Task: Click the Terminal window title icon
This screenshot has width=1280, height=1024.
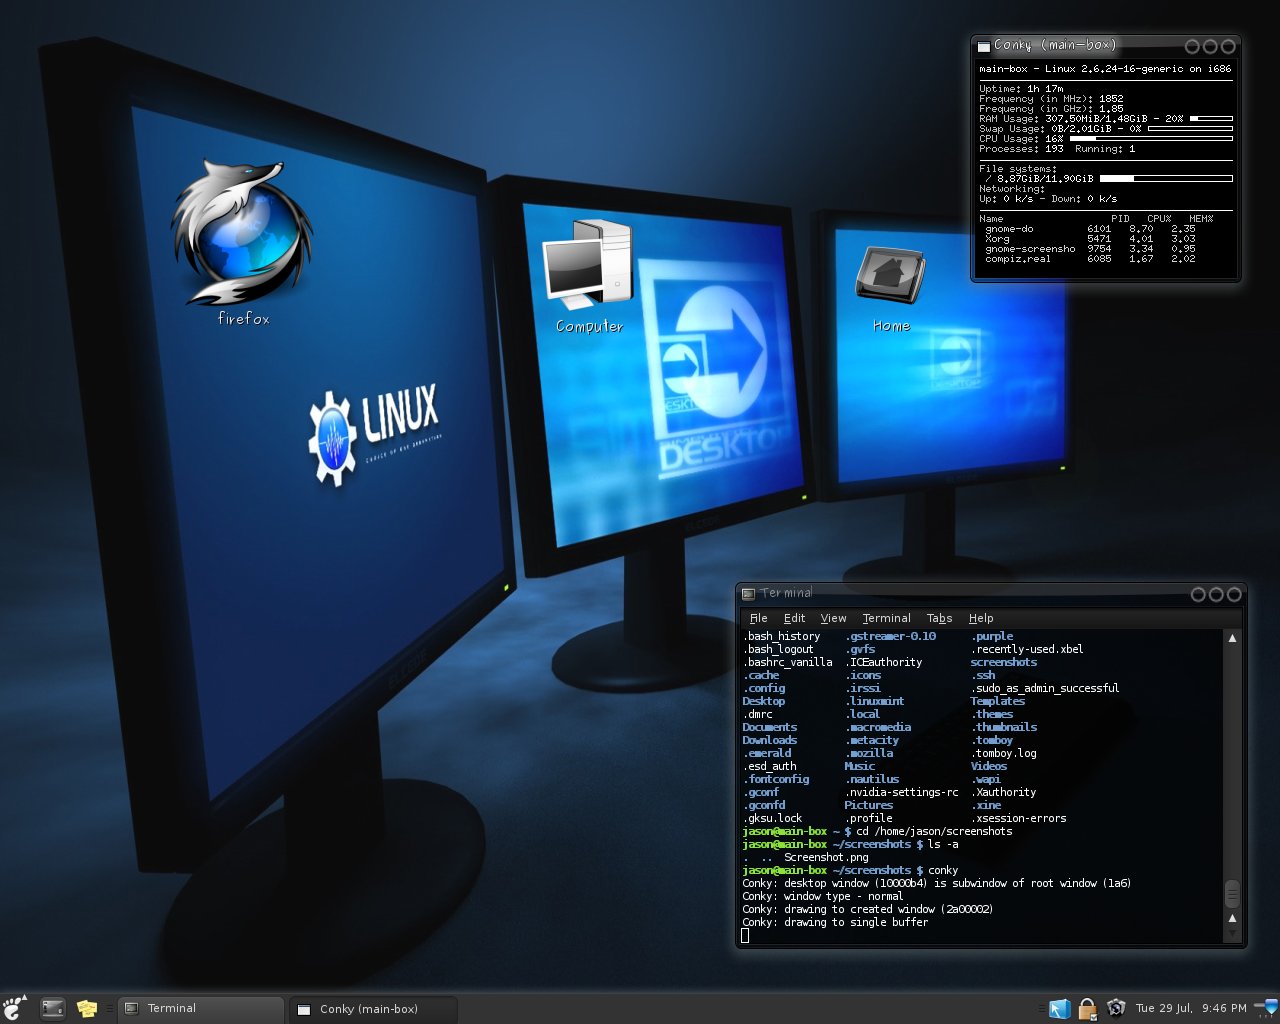Action: pos(748,594)
